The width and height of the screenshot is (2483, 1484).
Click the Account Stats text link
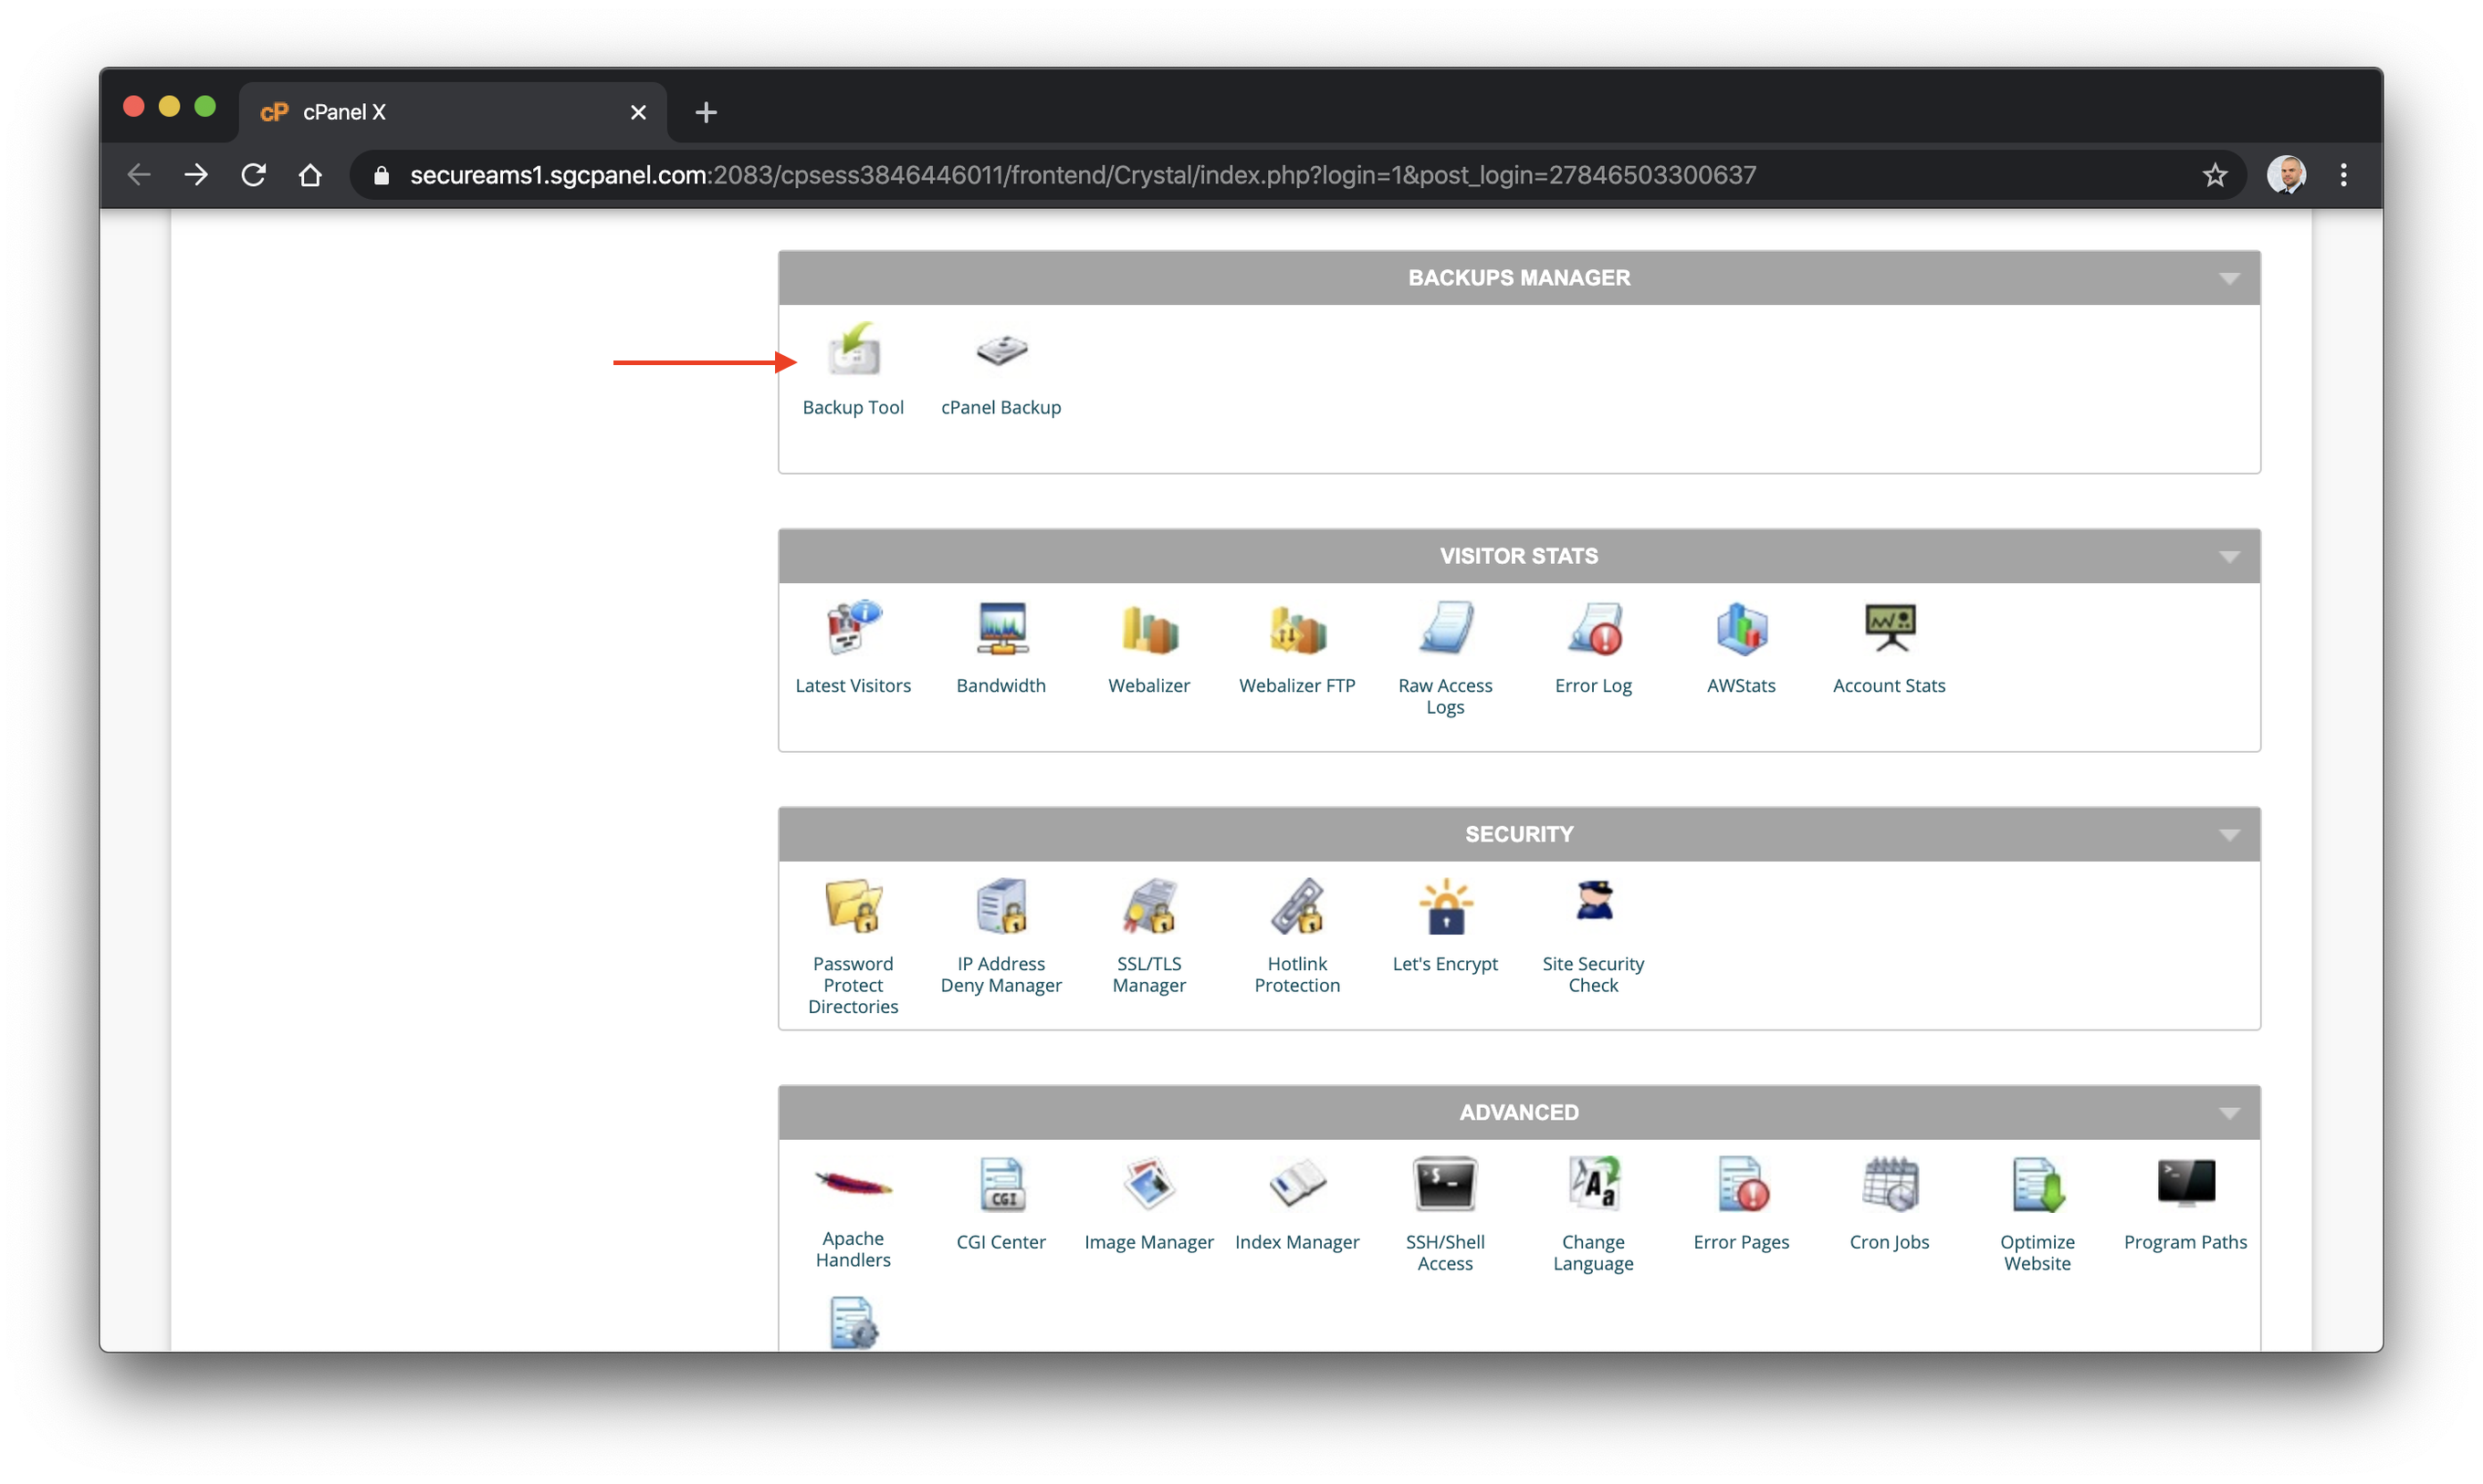1889,685
